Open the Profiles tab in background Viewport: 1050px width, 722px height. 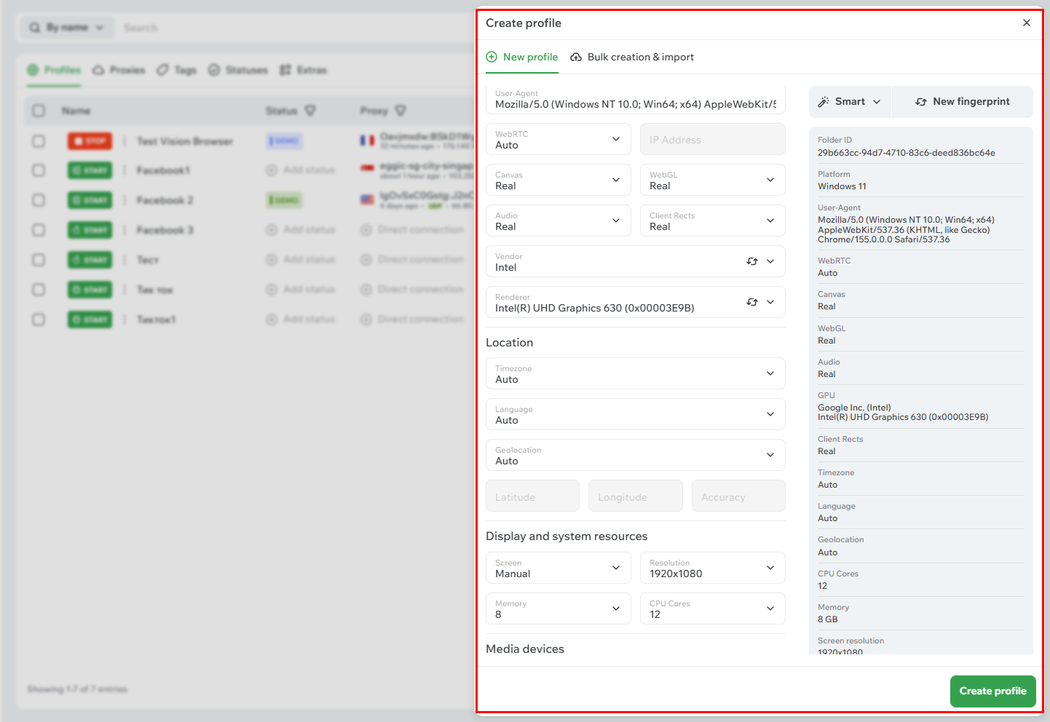tap(54, 70)
